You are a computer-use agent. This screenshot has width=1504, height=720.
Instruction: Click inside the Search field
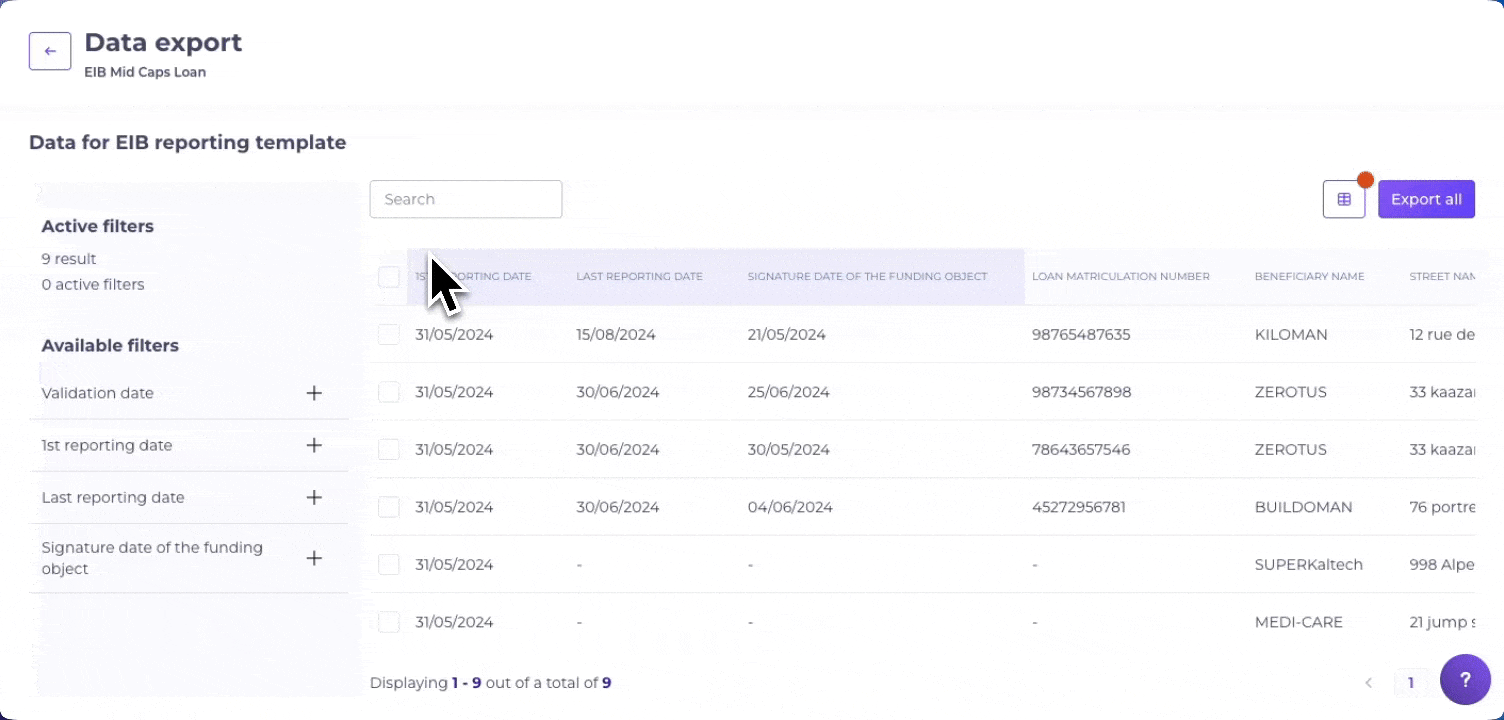(465, 198)
